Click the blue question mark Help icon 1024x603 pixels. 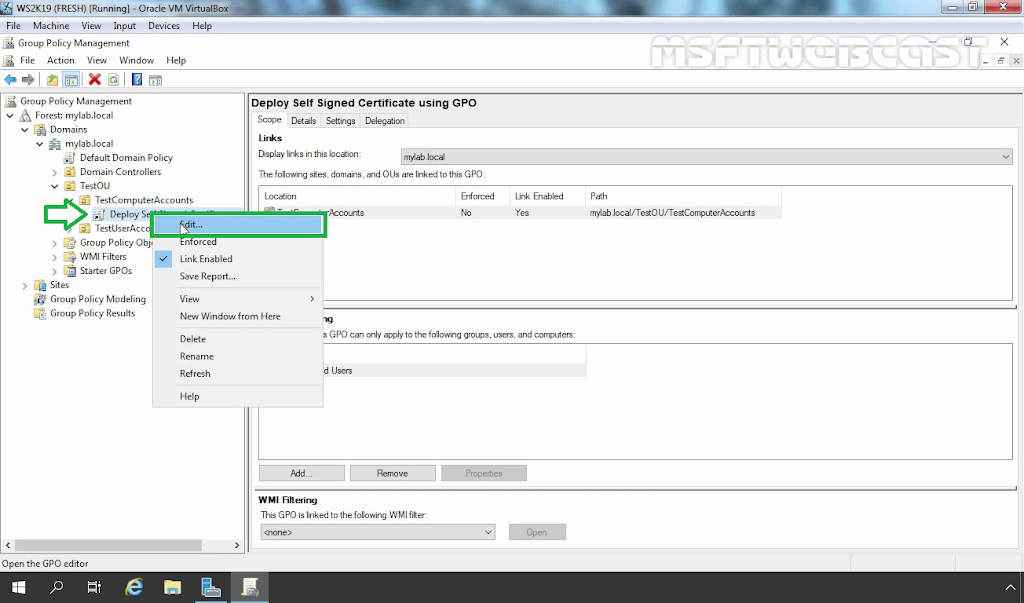click(136, 80)
